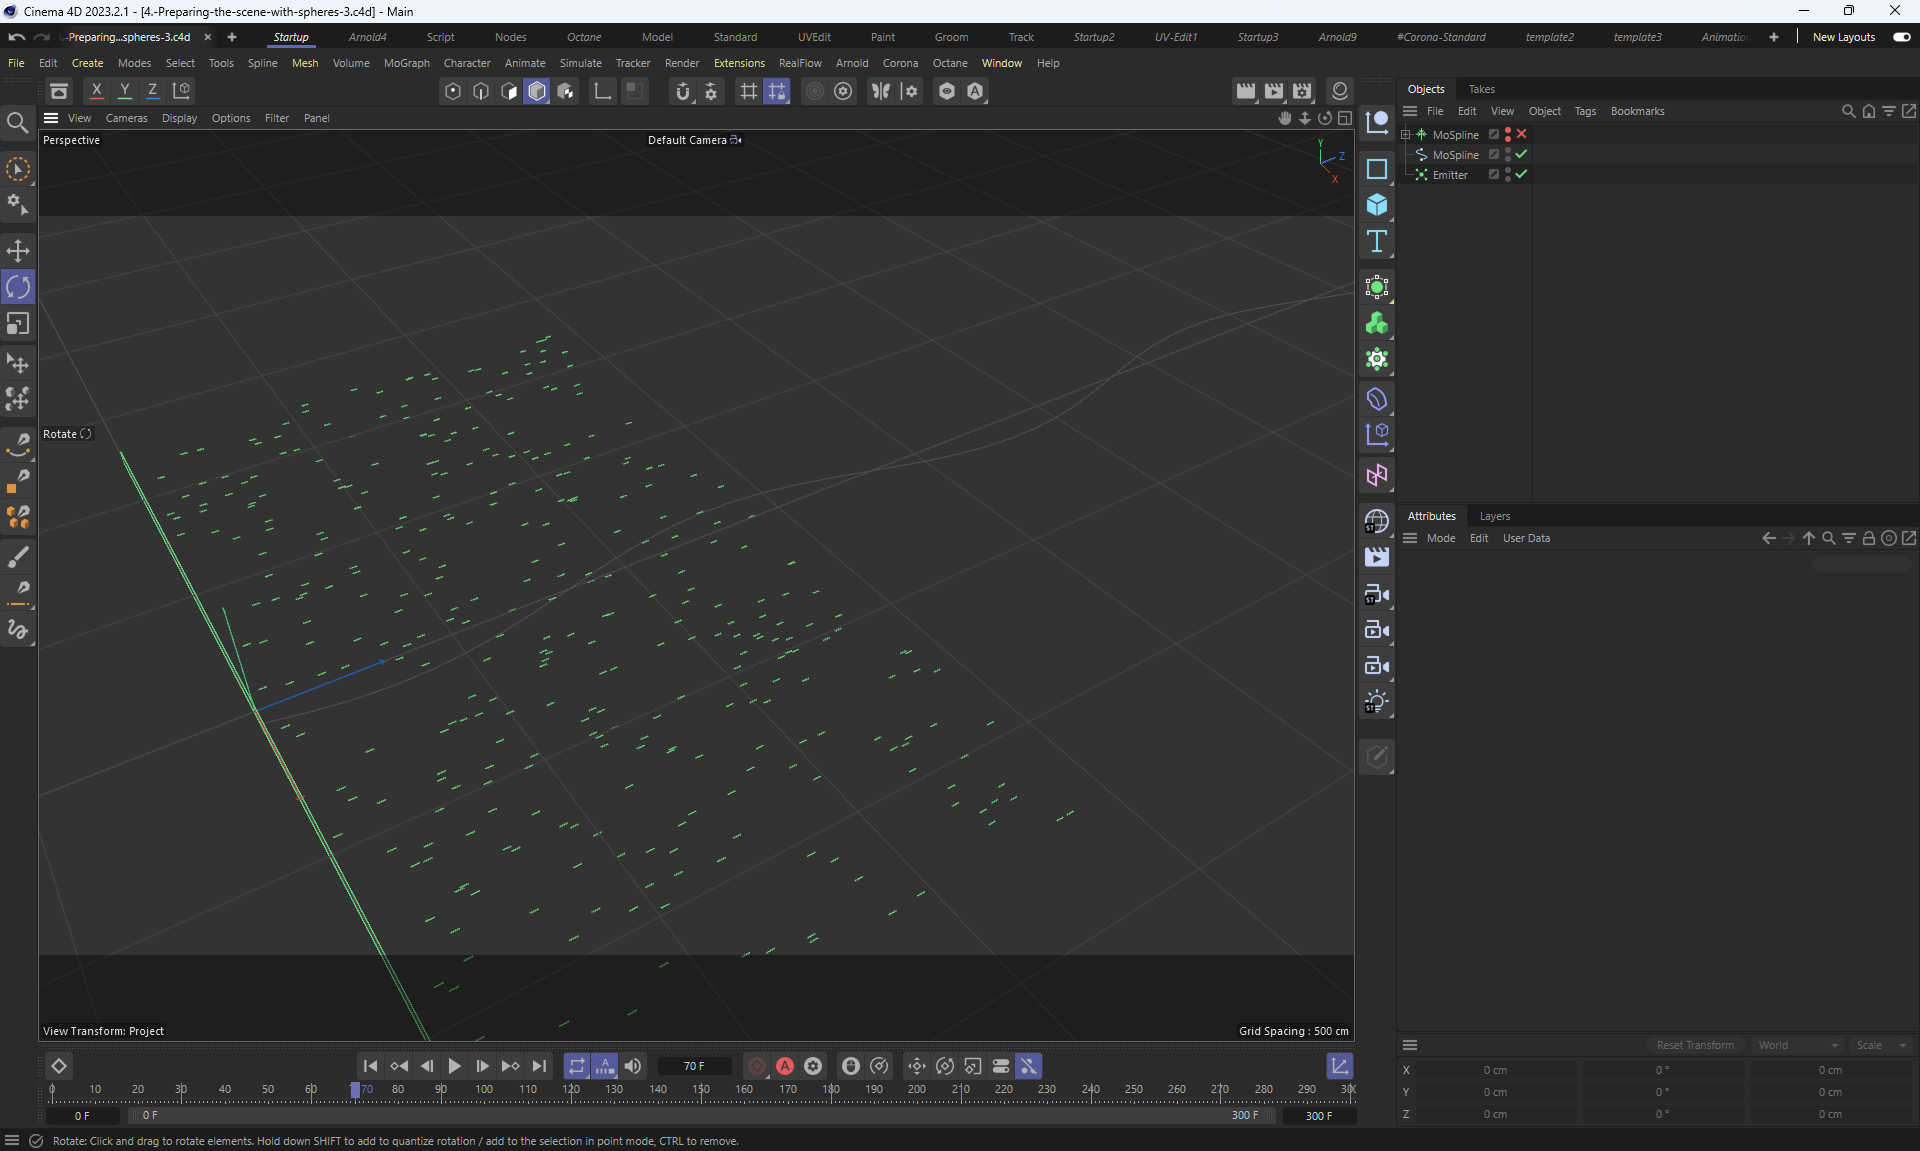Toggle X axis lock
The width and height of the screenshot is (1920, 1151).
pyautogui.click(x=97, y=90)
